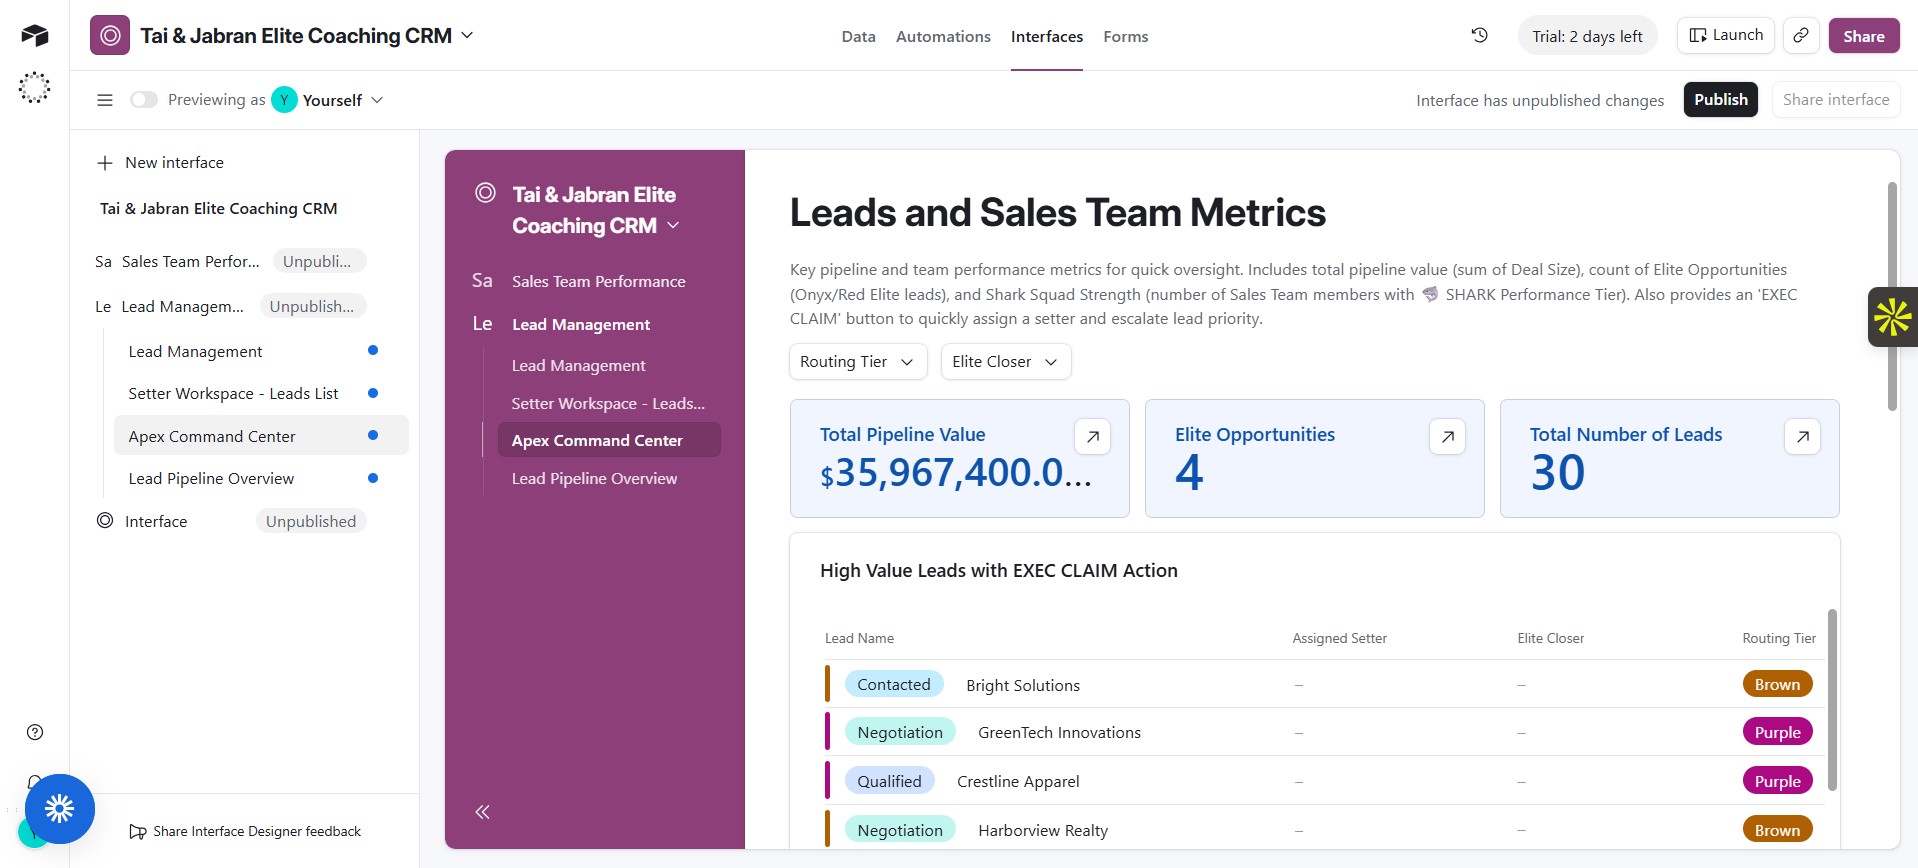Open Setter Workspace - Leads page in the purple sidebar
Image resolution: width=1918 pixels, height=868 pixels.
click(608, 404)
